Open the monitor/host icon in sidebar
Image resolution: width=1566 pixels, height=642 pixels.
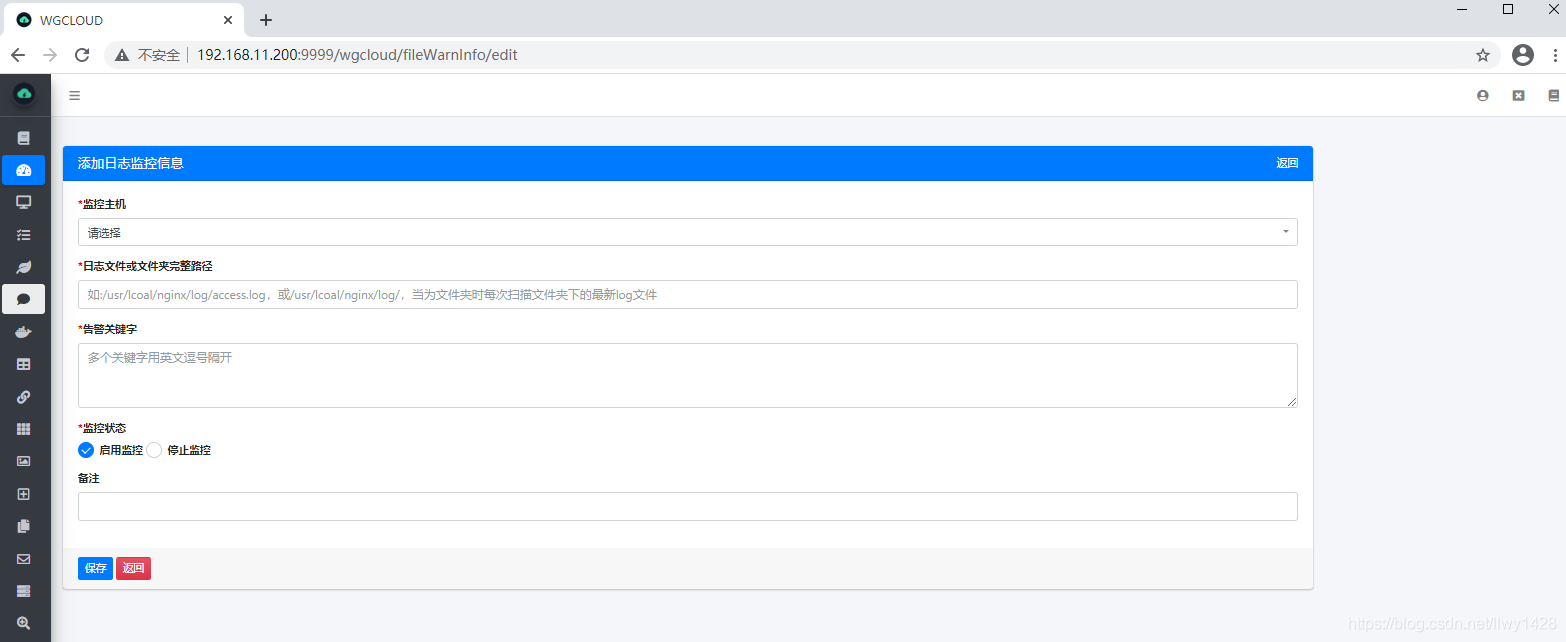click(x=24, y=202)
